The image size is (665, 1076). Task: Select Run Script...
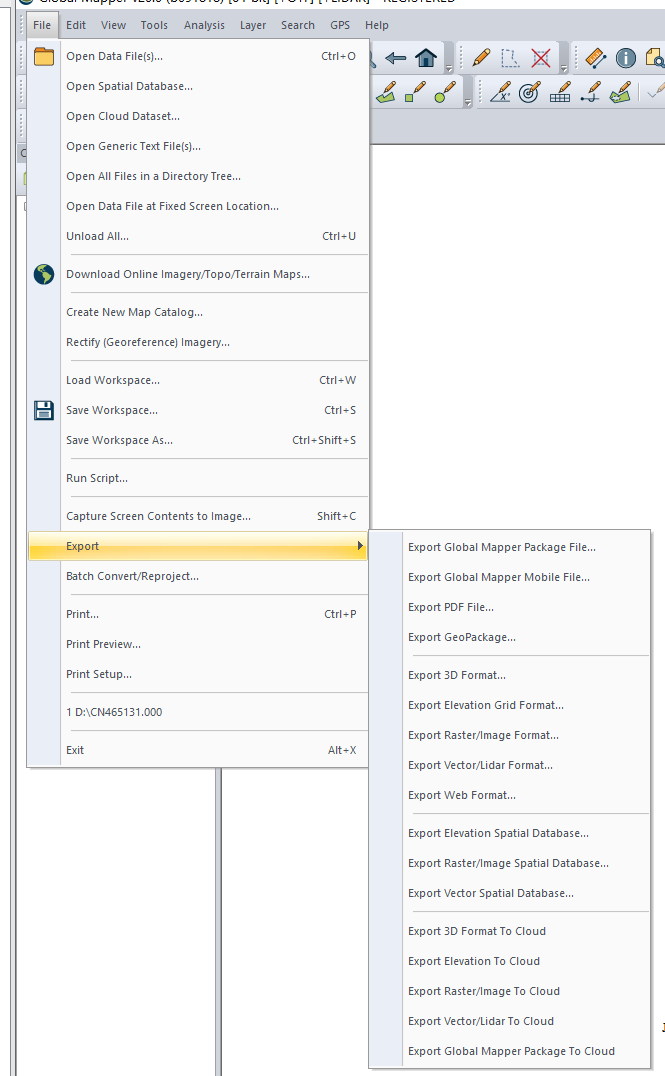pos(198,478)
